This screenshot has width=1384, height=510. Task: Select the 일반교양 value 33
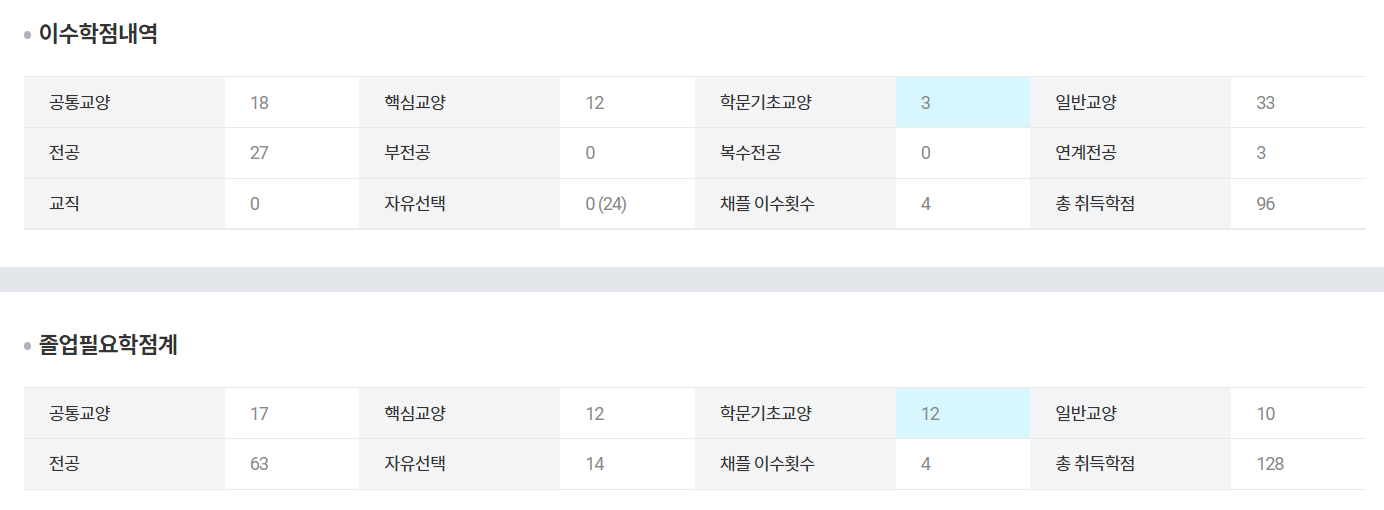[x=1265, y=103]
